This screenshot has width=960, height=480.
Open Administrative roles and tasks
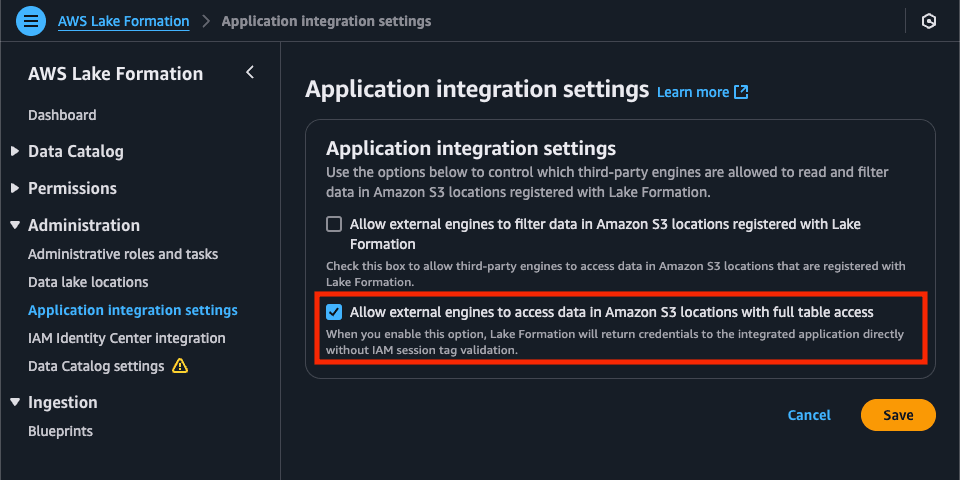[123, 254]
